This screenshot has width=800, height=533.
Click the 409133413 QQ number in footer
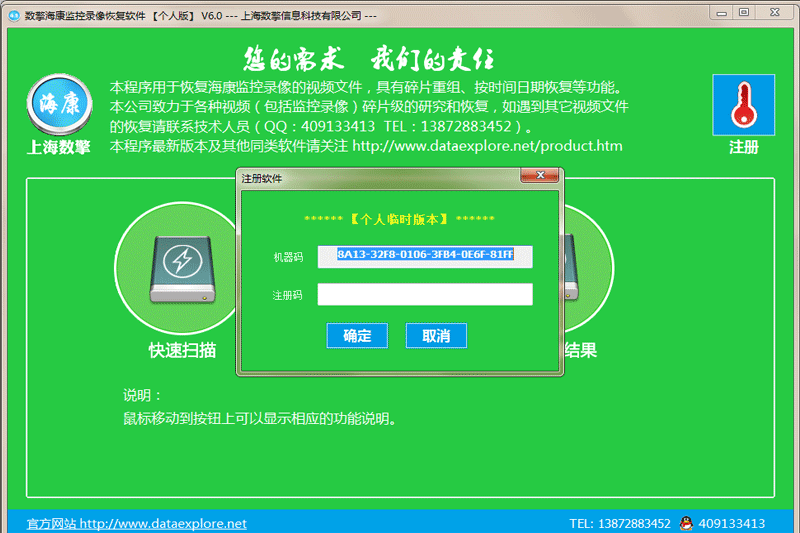point(731,523)
